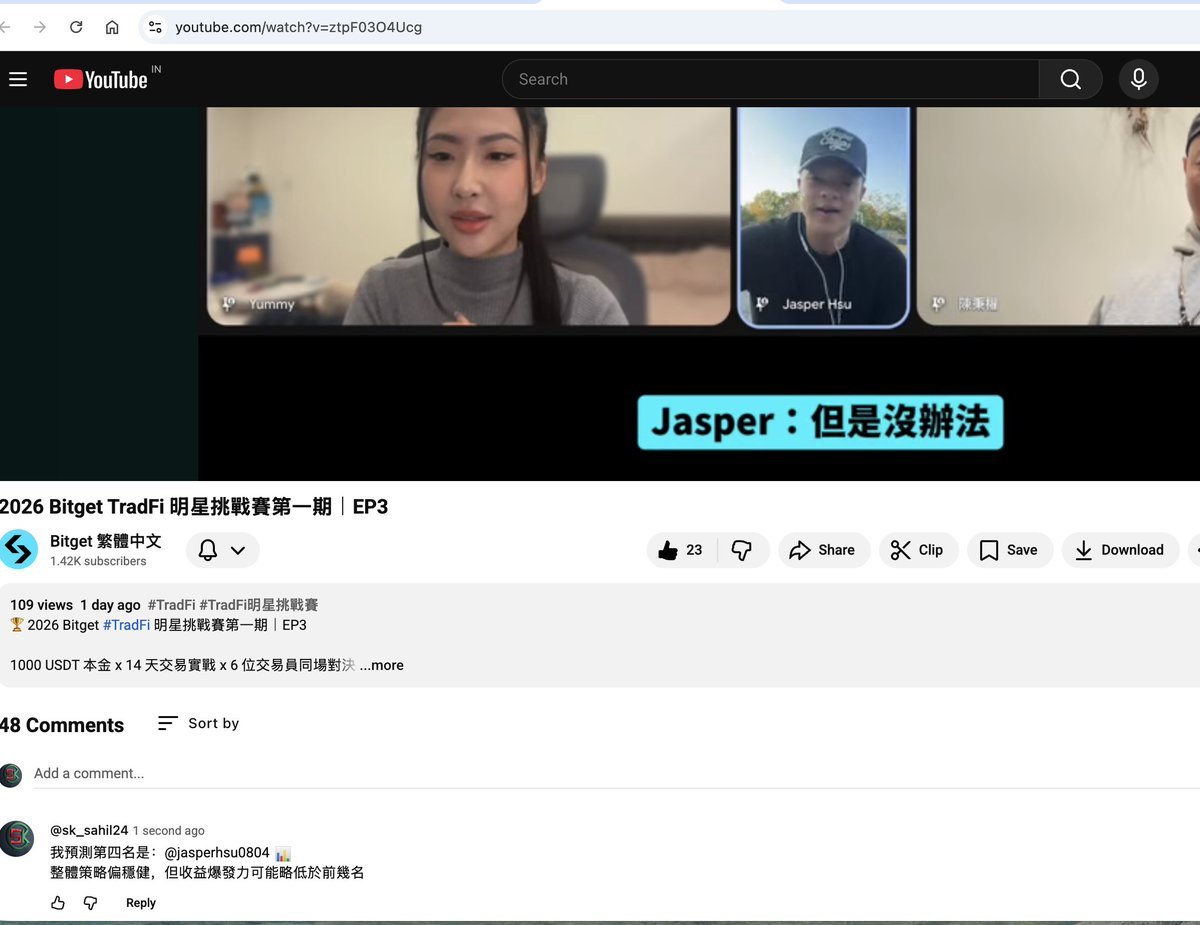Start voice search with microphone icon
The image size is (1200, 925).
[x=1138, y=79]
